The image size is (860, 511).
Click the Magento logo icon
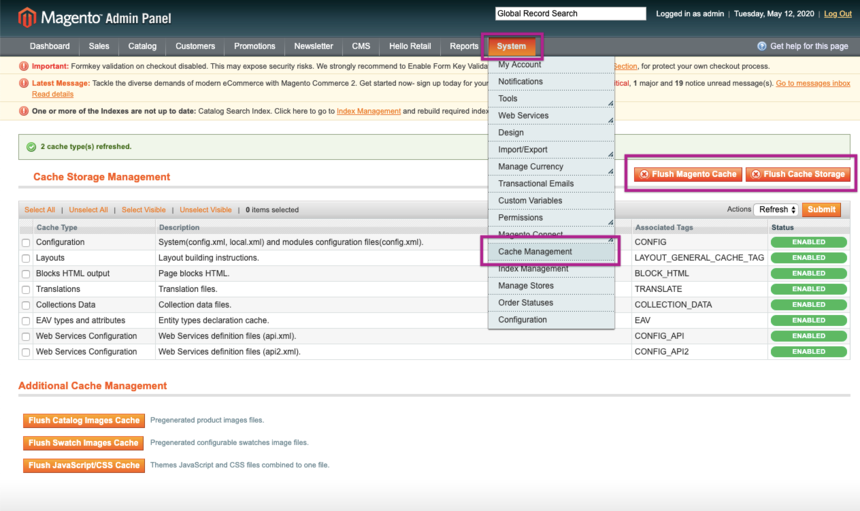pos(26,16)
